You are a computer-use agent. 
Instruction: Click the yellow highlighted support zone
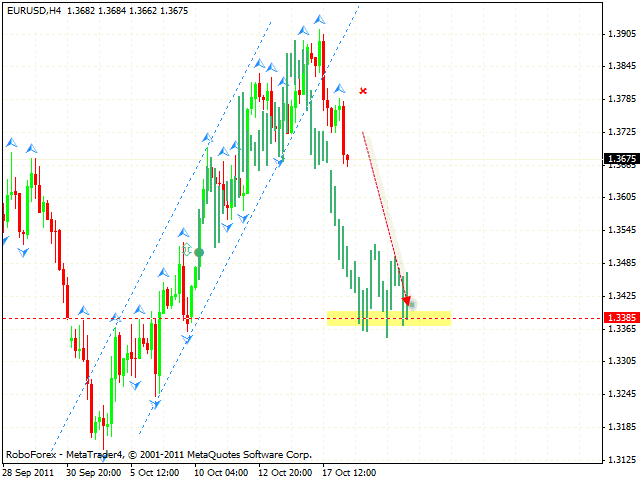(x=388, y=318)
